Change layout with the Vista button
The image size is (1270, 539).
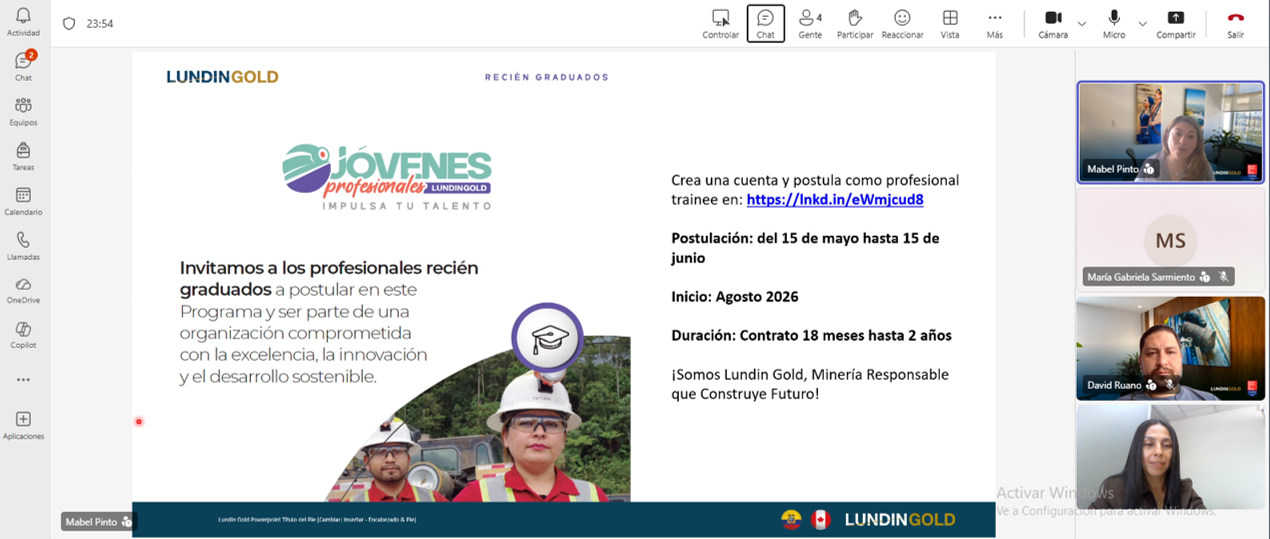click(x=950, y=24)
